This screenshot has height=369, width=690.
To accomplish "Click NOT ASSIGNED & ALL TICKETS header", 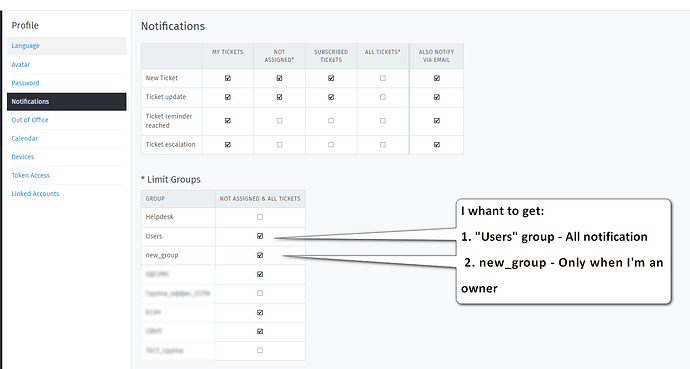I will click(260, 199).
